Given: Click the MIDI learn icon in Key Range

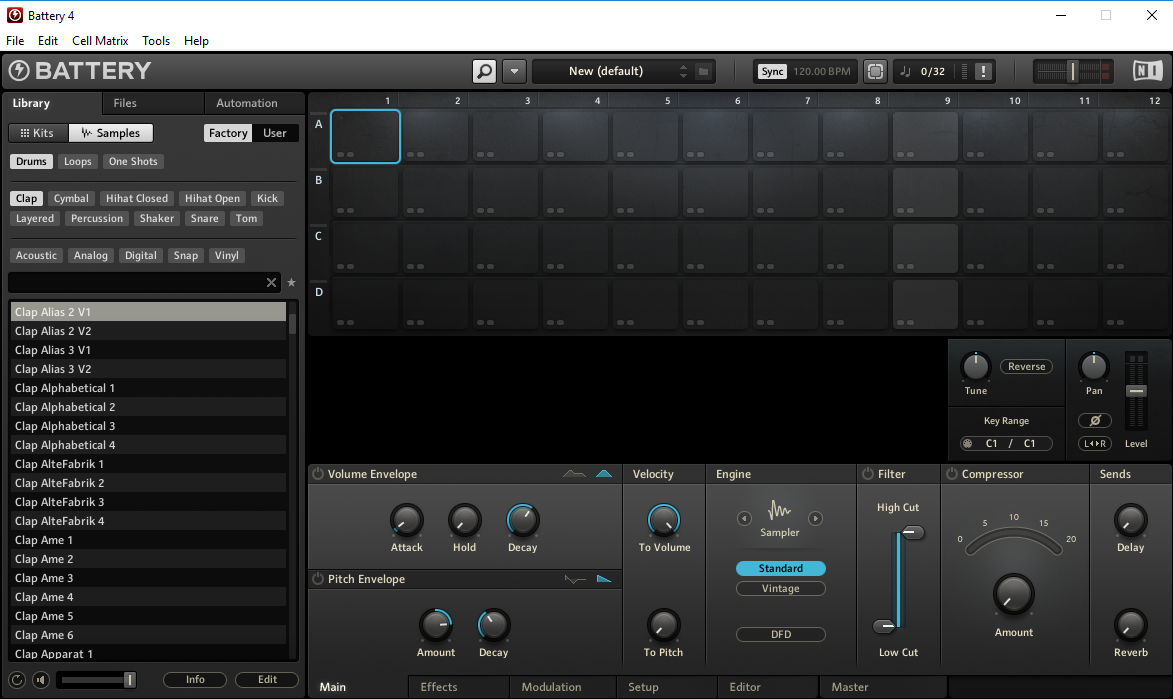Looking at the screenshot, I should coord(967,444).
